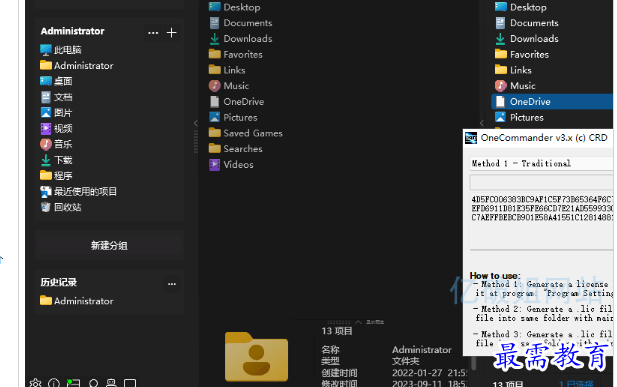617x387 pixels.
Task: Open the Administrator group ellipsis menu
Action: point(153,33)
